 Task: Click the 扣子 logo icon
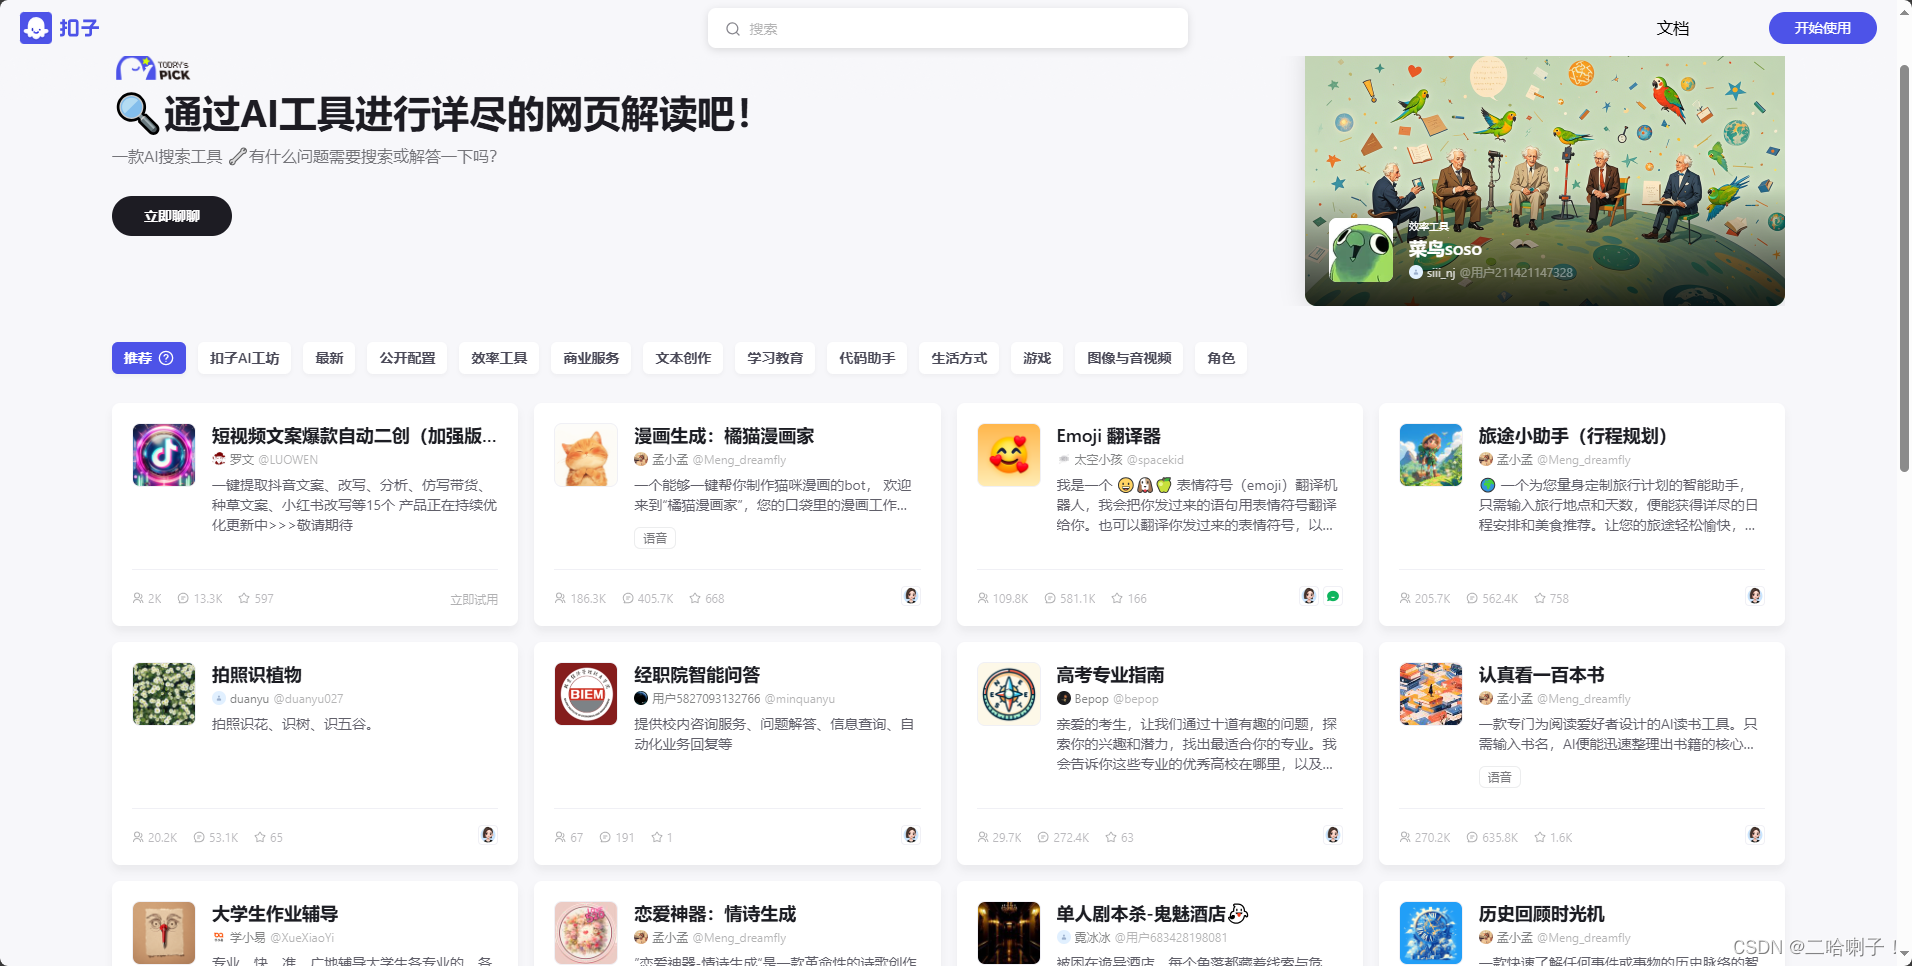[x=36, y=28]
